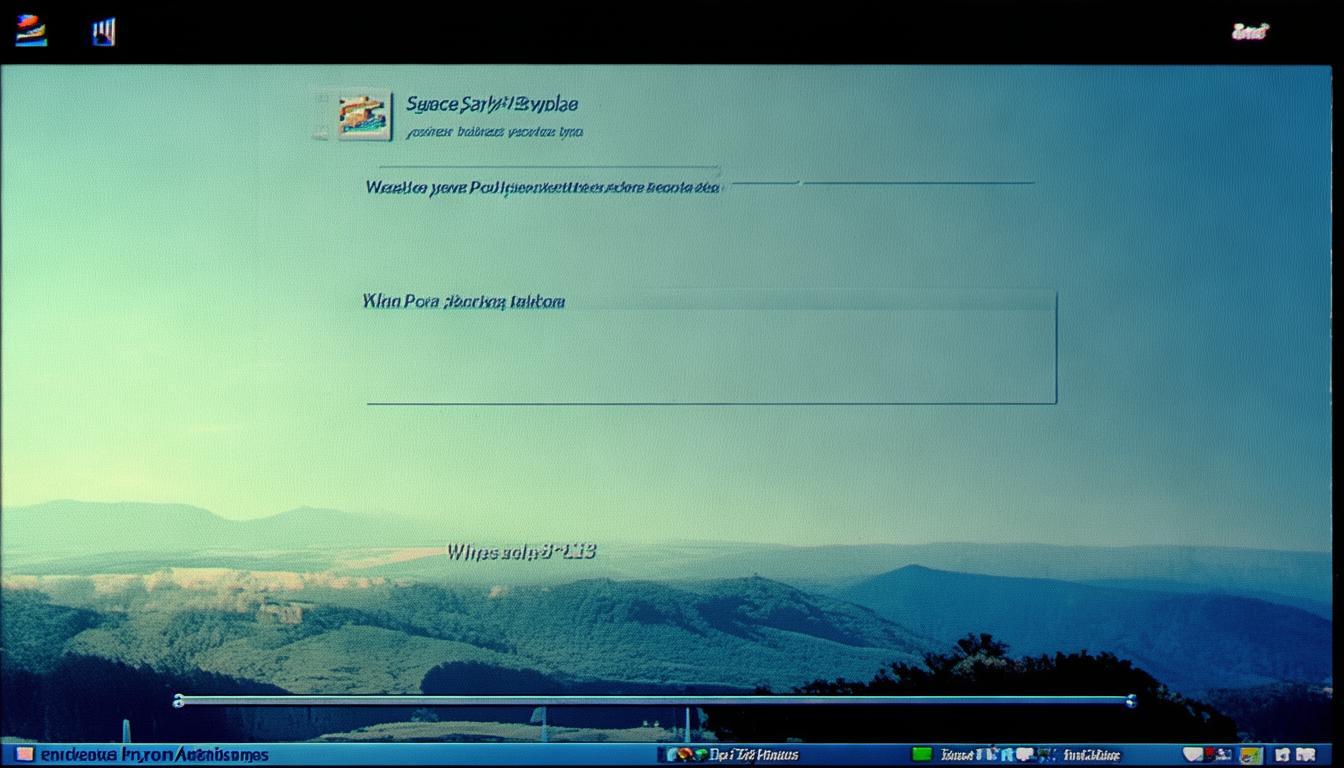1344x768 pixels.
Task: Click the yellow-green system tray icon
Action: (1250, 755)
